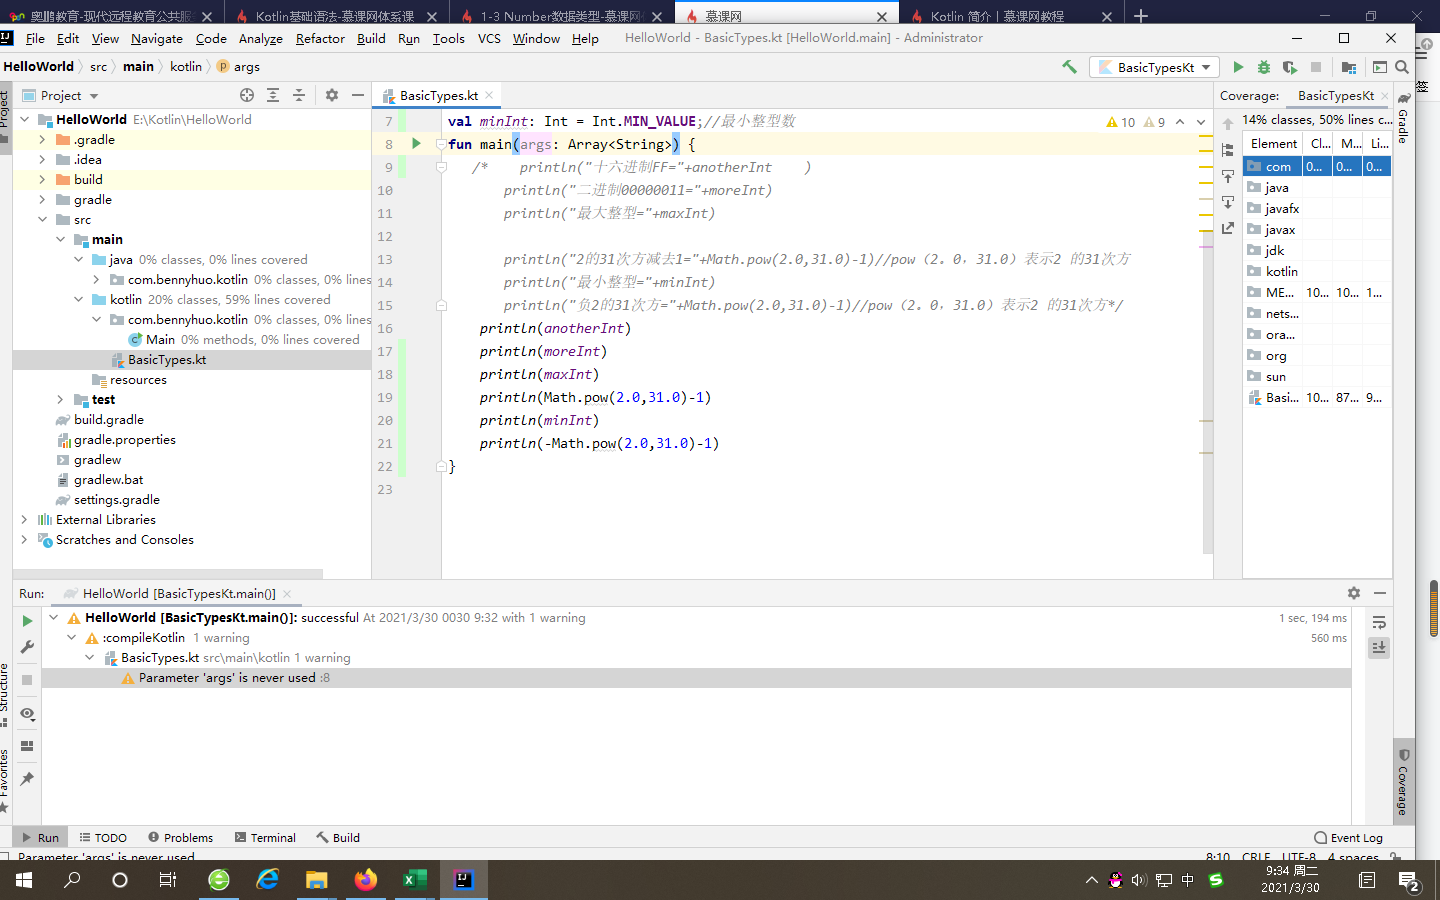Viewport: 1440px width, 900px height.
Task: Hide the Project panel with minus icon
Action: [358, 95]
